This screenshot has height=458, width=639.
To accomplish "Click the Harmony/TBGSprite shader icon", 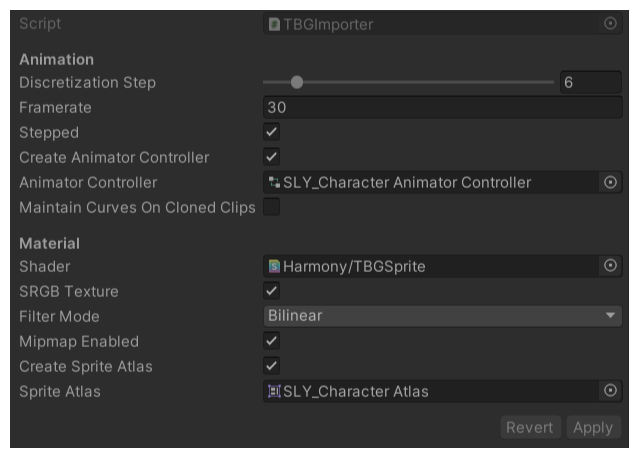I will click(x=274, y=266).
